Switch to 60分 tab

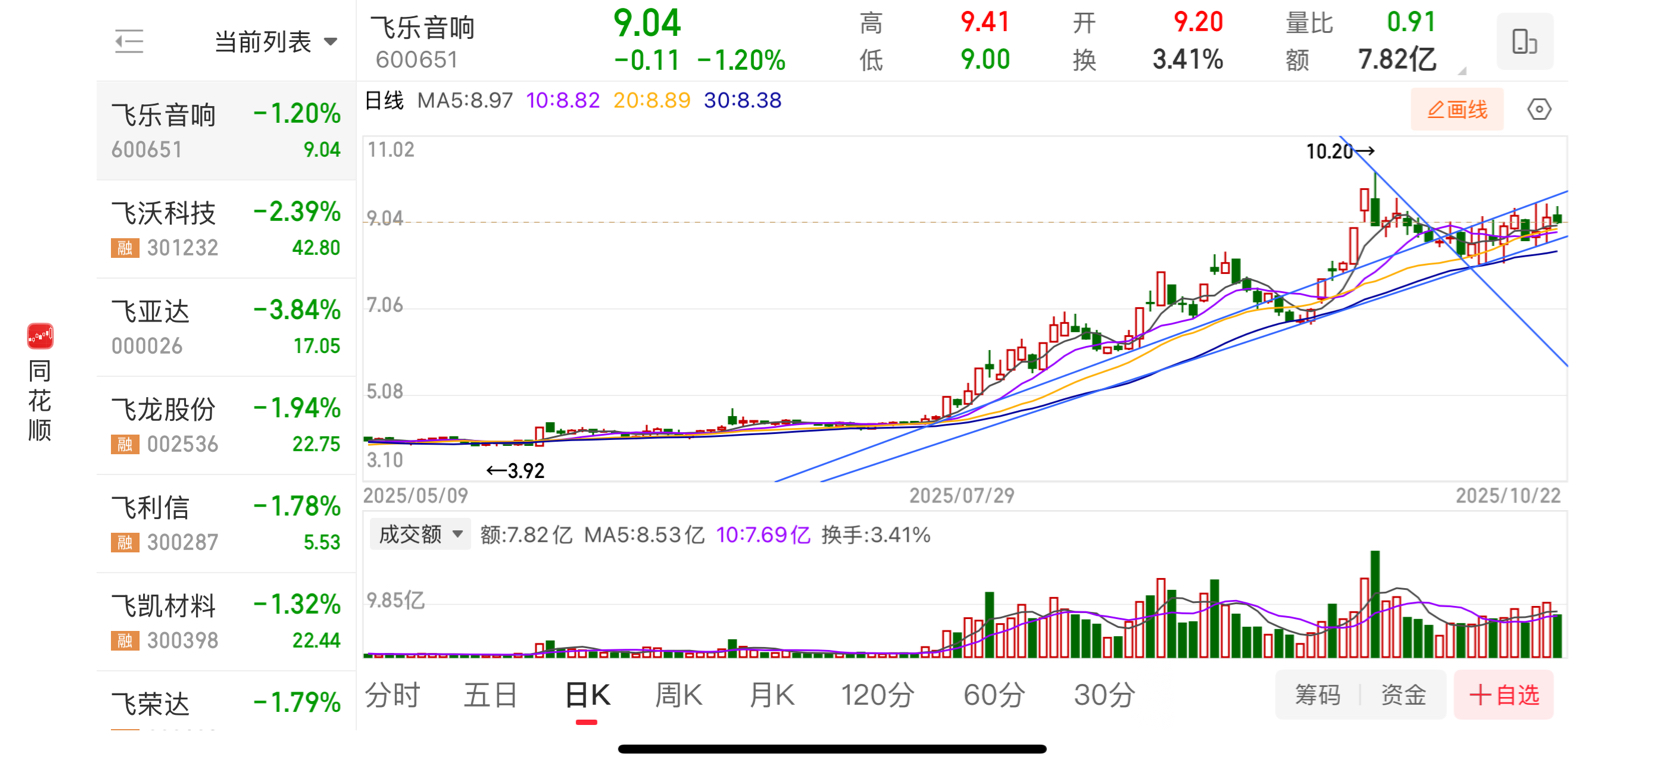pos(994,695)
